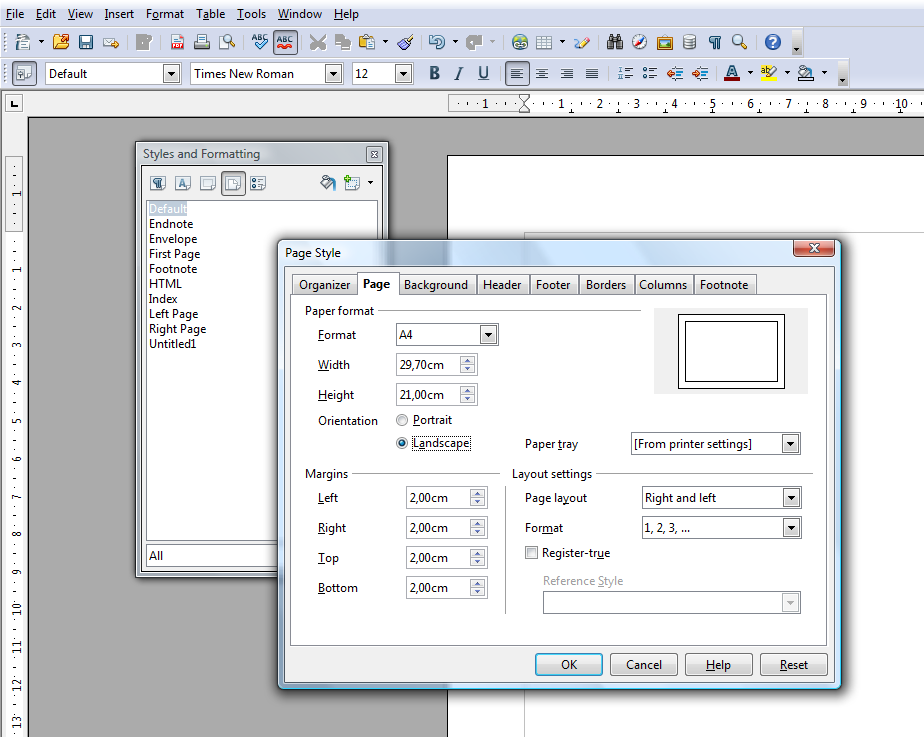Click the Italic formatting icon
The image size is (924, 737).
click(459, 73)
